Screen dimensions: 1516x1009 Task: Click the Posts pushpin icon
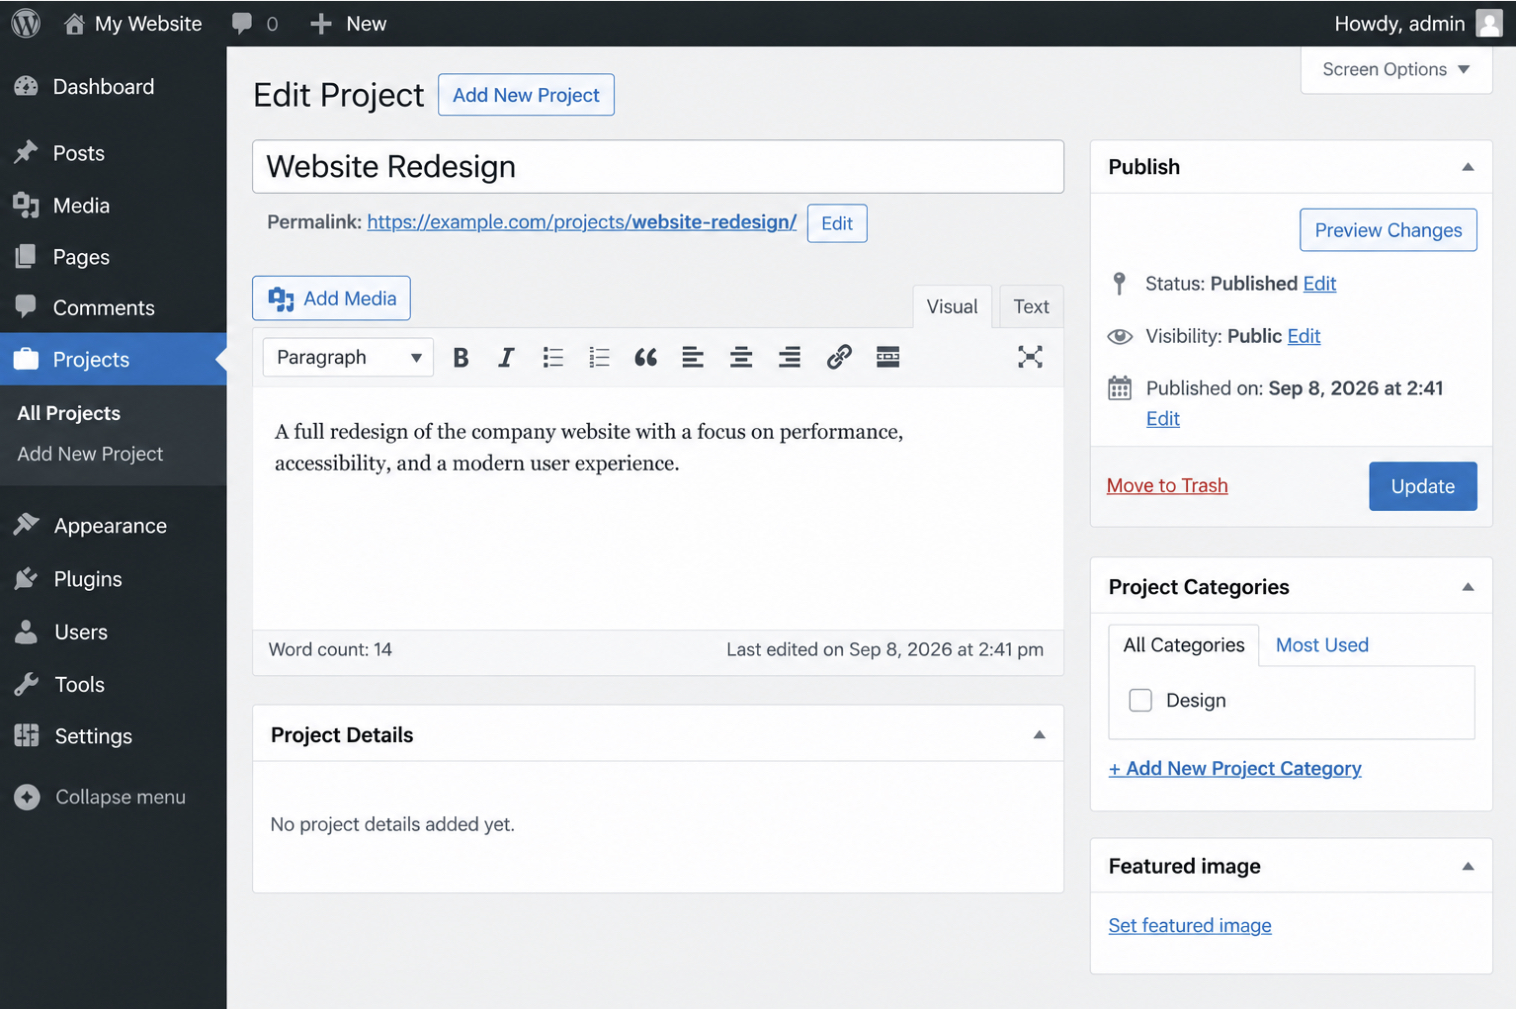[26, 152]
